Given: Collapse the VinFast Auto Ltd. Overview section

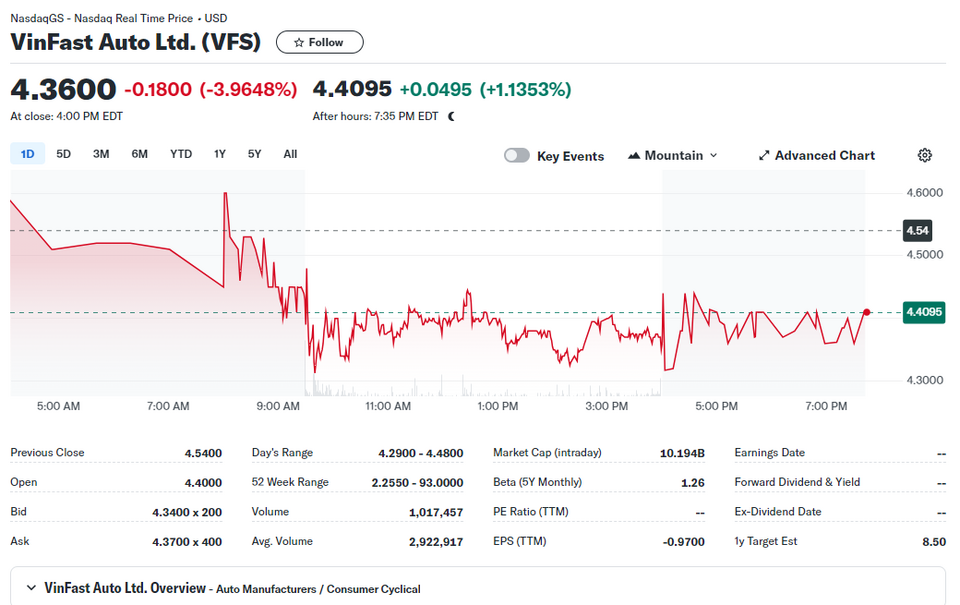Looking at the screenshot, I should tap(31, 588).
